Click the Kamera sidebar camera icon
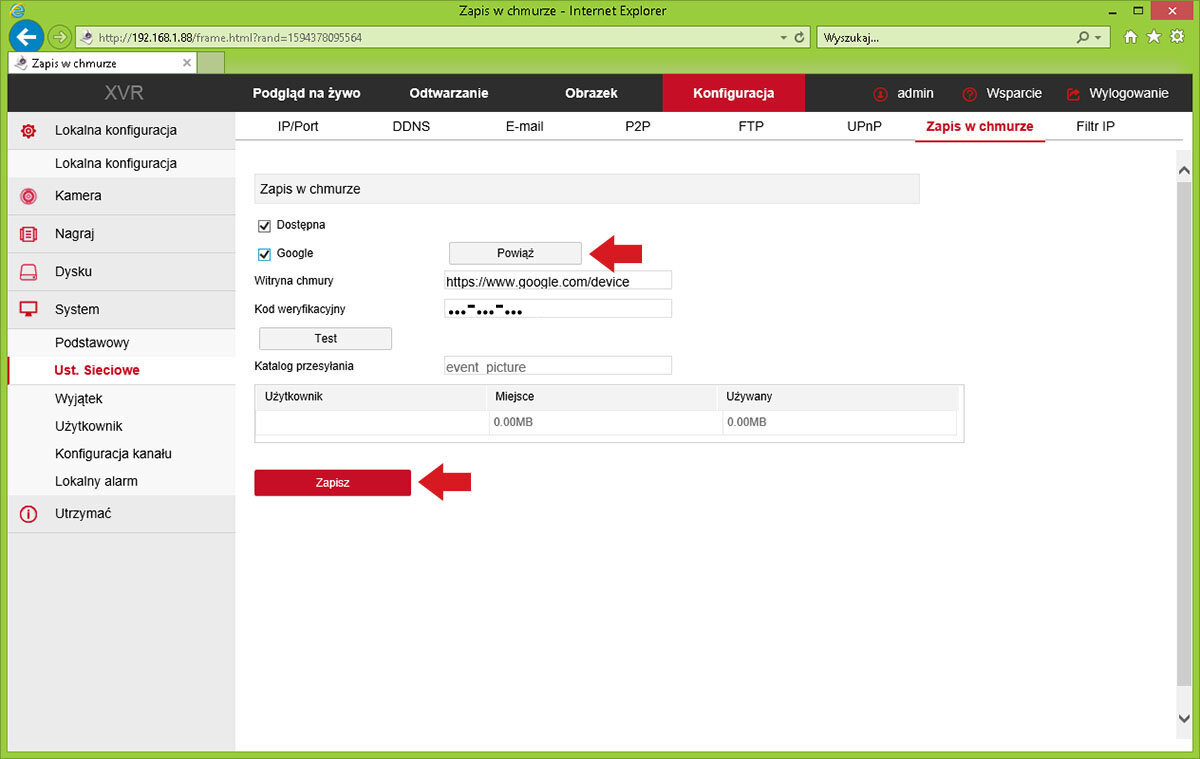The width and height of the screenshot is (1200, 759). pos(29,196)
